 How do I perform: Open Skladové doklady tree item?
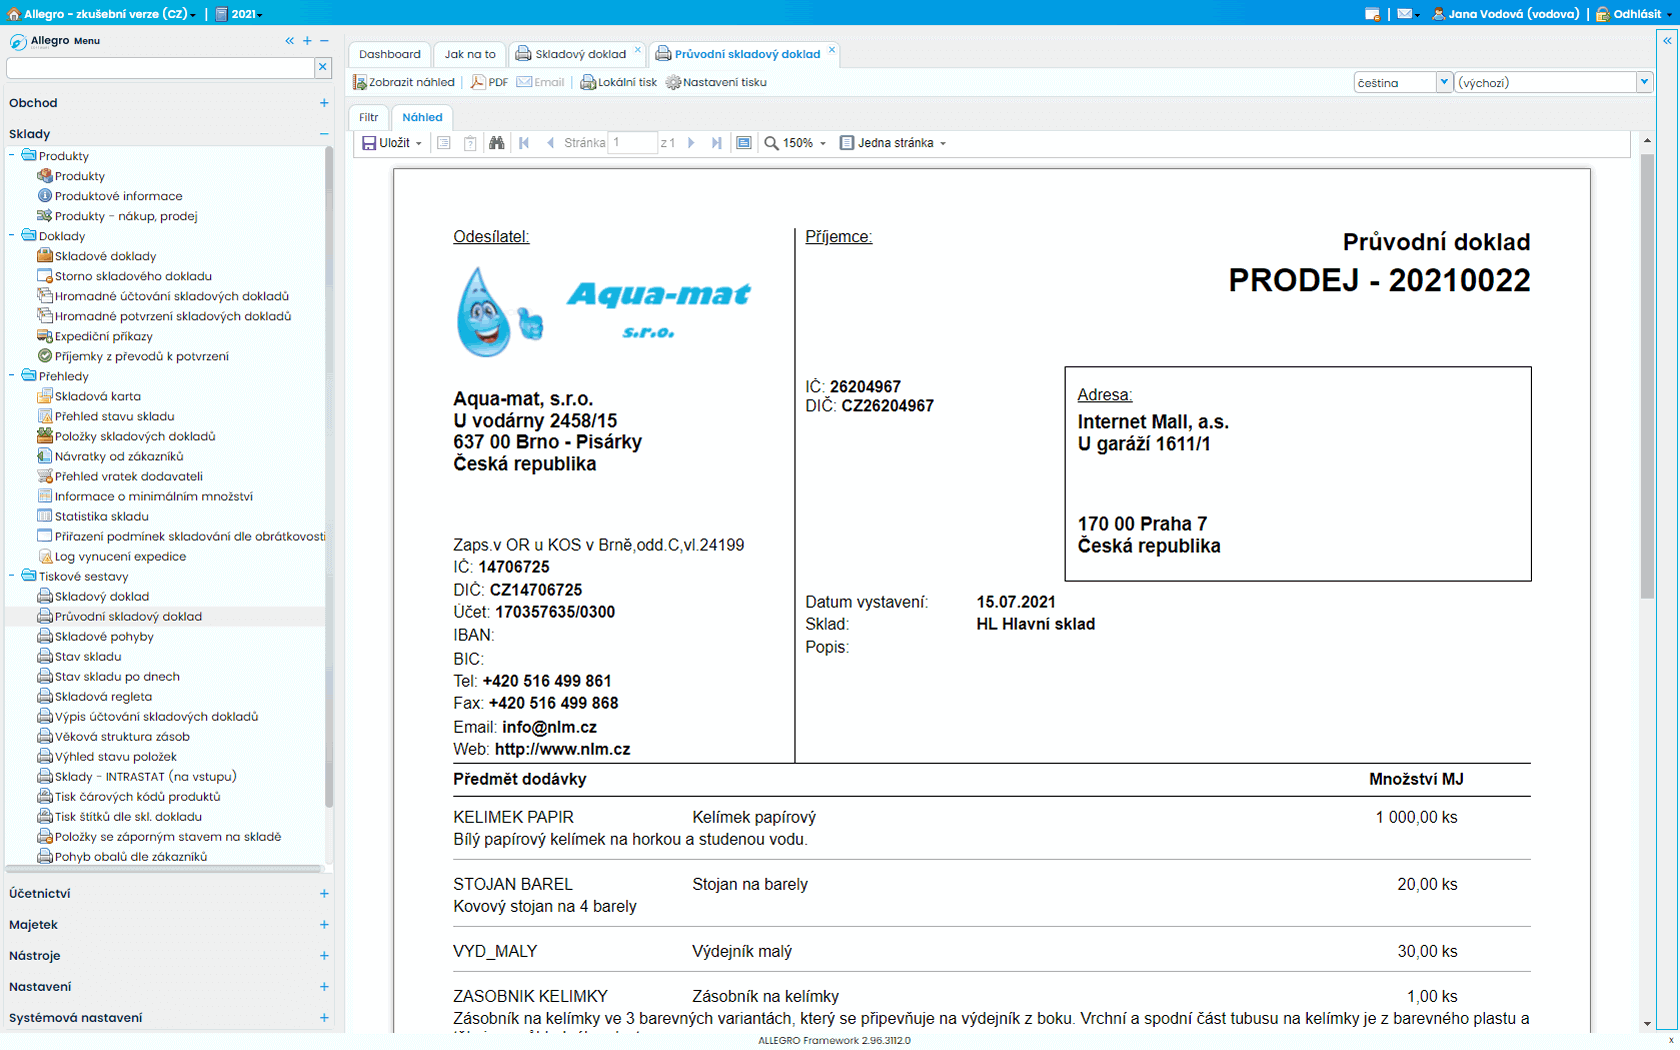105,256
